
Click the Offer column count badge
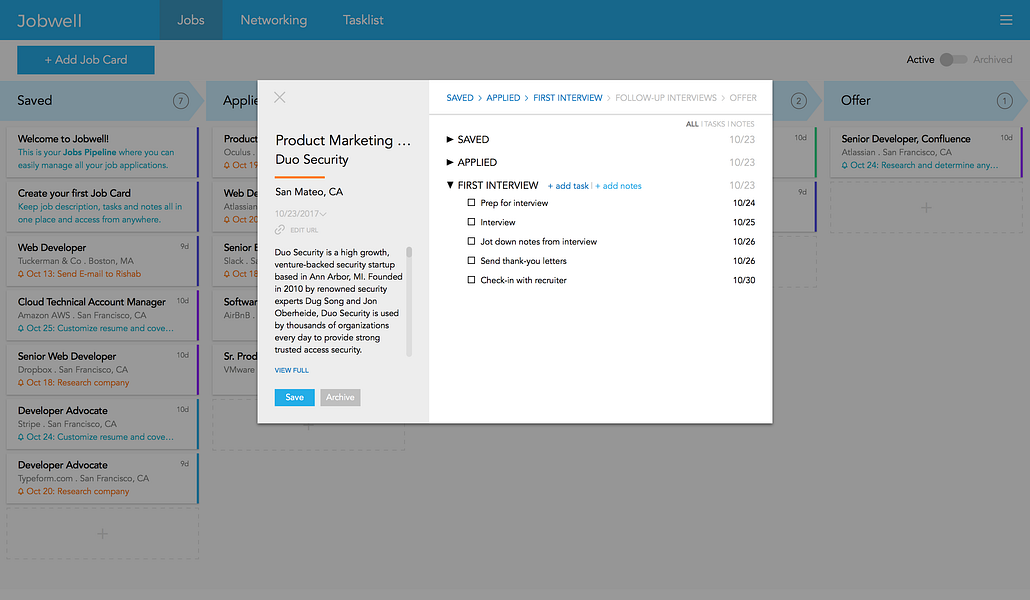click(1004, 101)
